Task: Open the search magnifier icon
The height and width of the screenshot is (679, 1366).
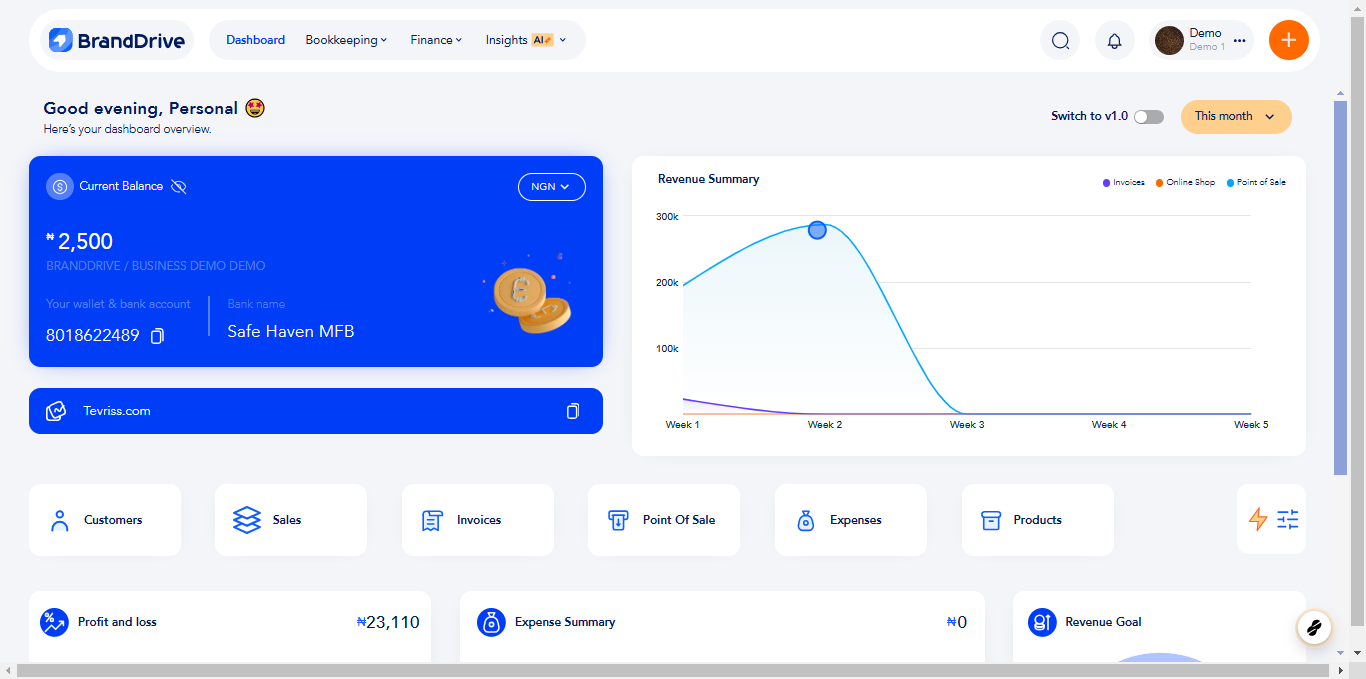Action: [x=1060, y=40]
